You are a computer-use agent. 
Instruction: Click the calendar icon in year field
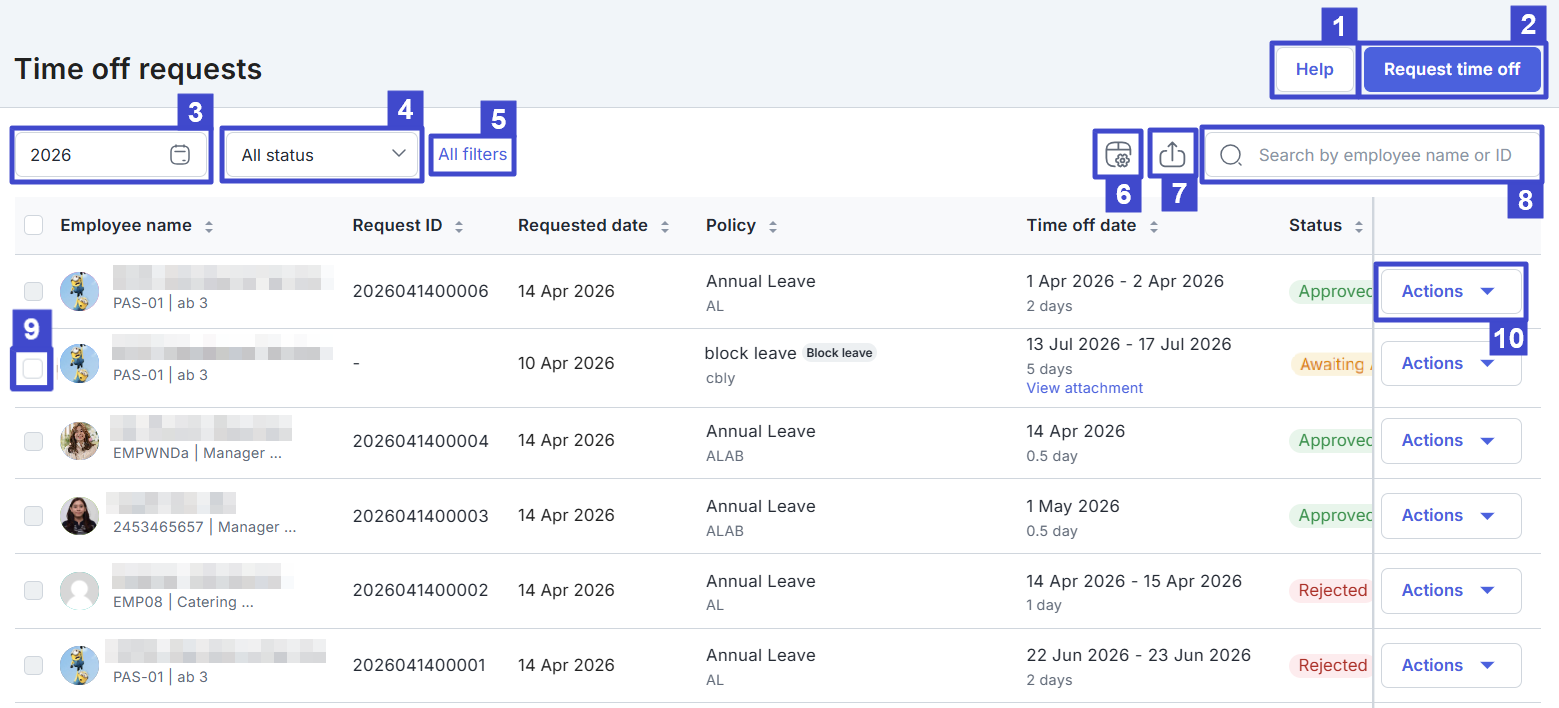pyautogui.click(x=180, y=155)
